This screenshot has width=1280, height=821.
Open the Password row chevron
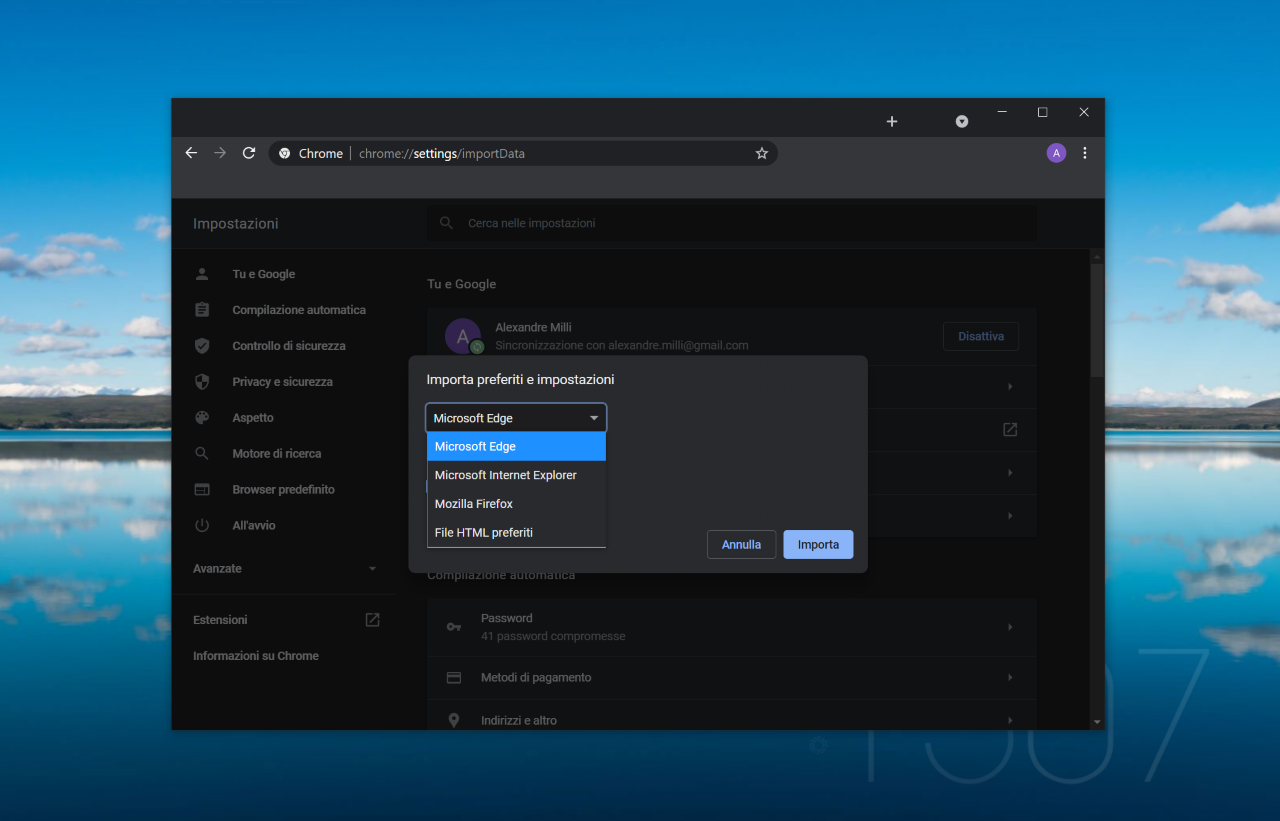tap(1010, 627)
